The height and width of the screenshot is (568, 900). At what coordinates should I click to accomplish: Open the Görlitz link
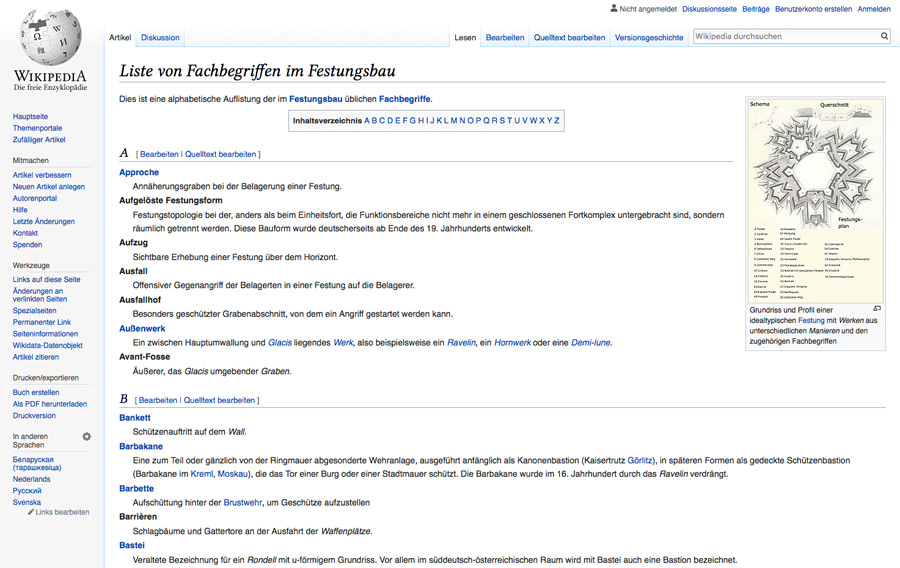coord(639,460)
